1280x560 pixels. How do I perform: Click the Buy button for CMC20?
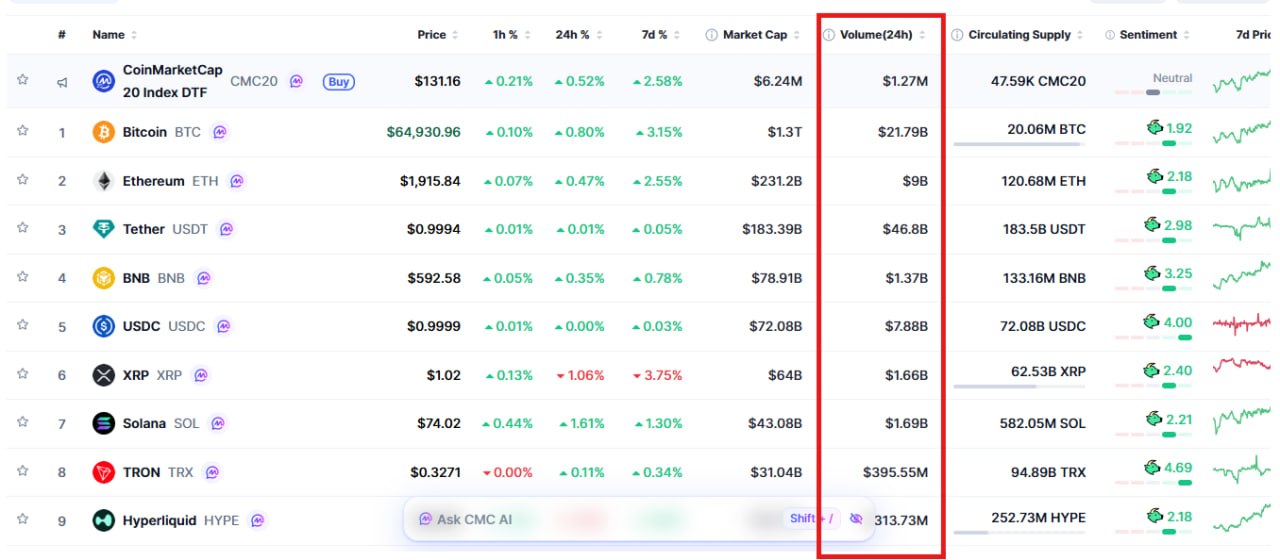(x=339, y=82)
